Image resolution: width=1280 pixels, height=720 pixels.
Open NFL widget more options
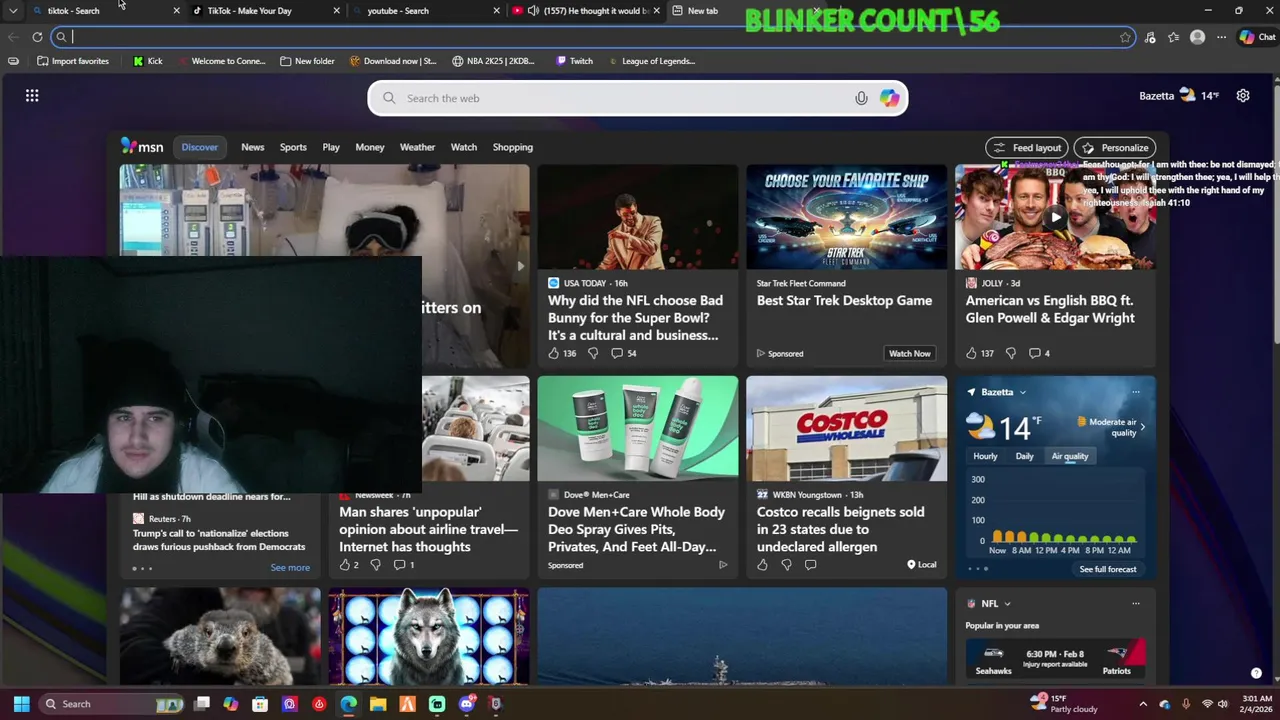click(x=1135, y=604)
